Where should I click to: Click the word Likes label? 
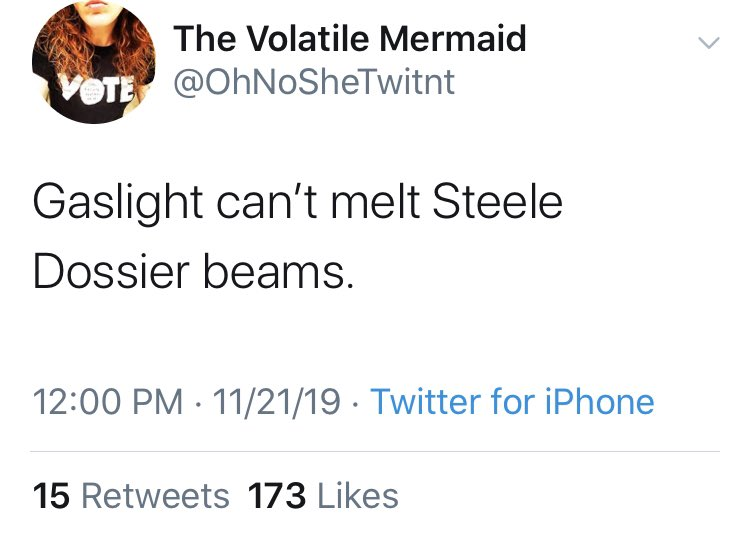tap(358, 496)
